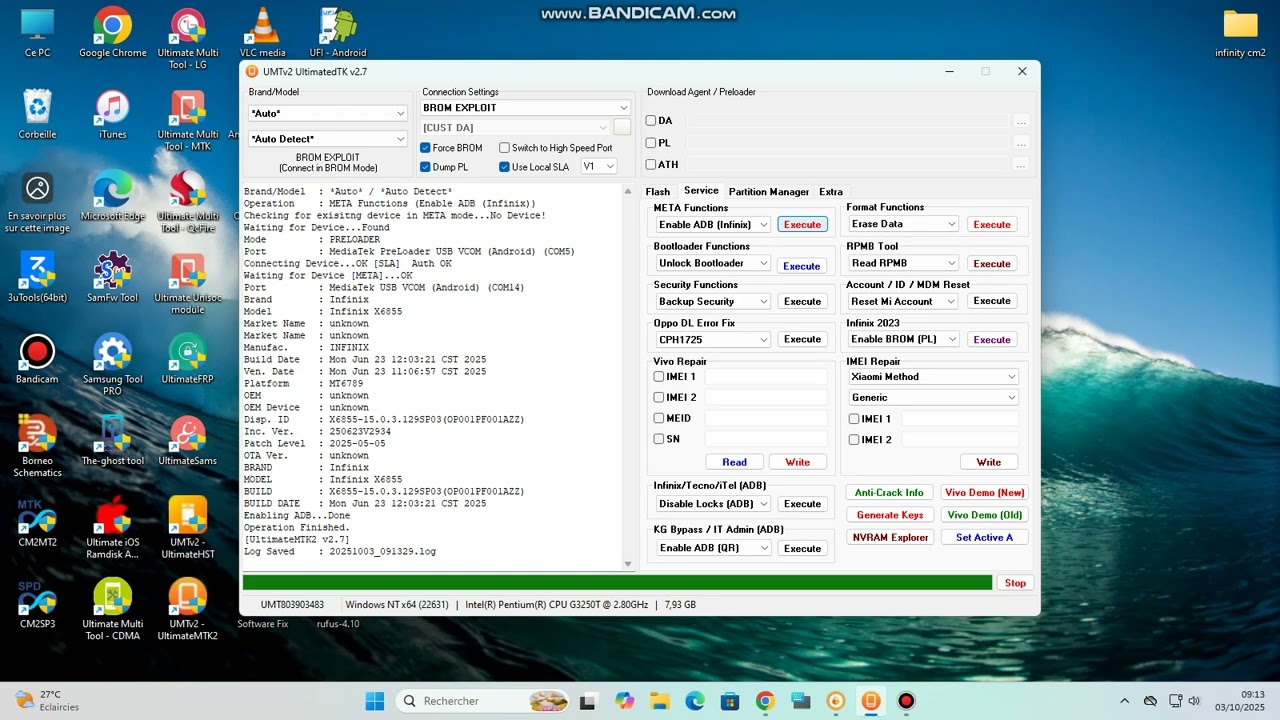This screenshot has height=720, width=1280.
Task: Open infinity cm2 desktop folder
Action: [1240, 32]
